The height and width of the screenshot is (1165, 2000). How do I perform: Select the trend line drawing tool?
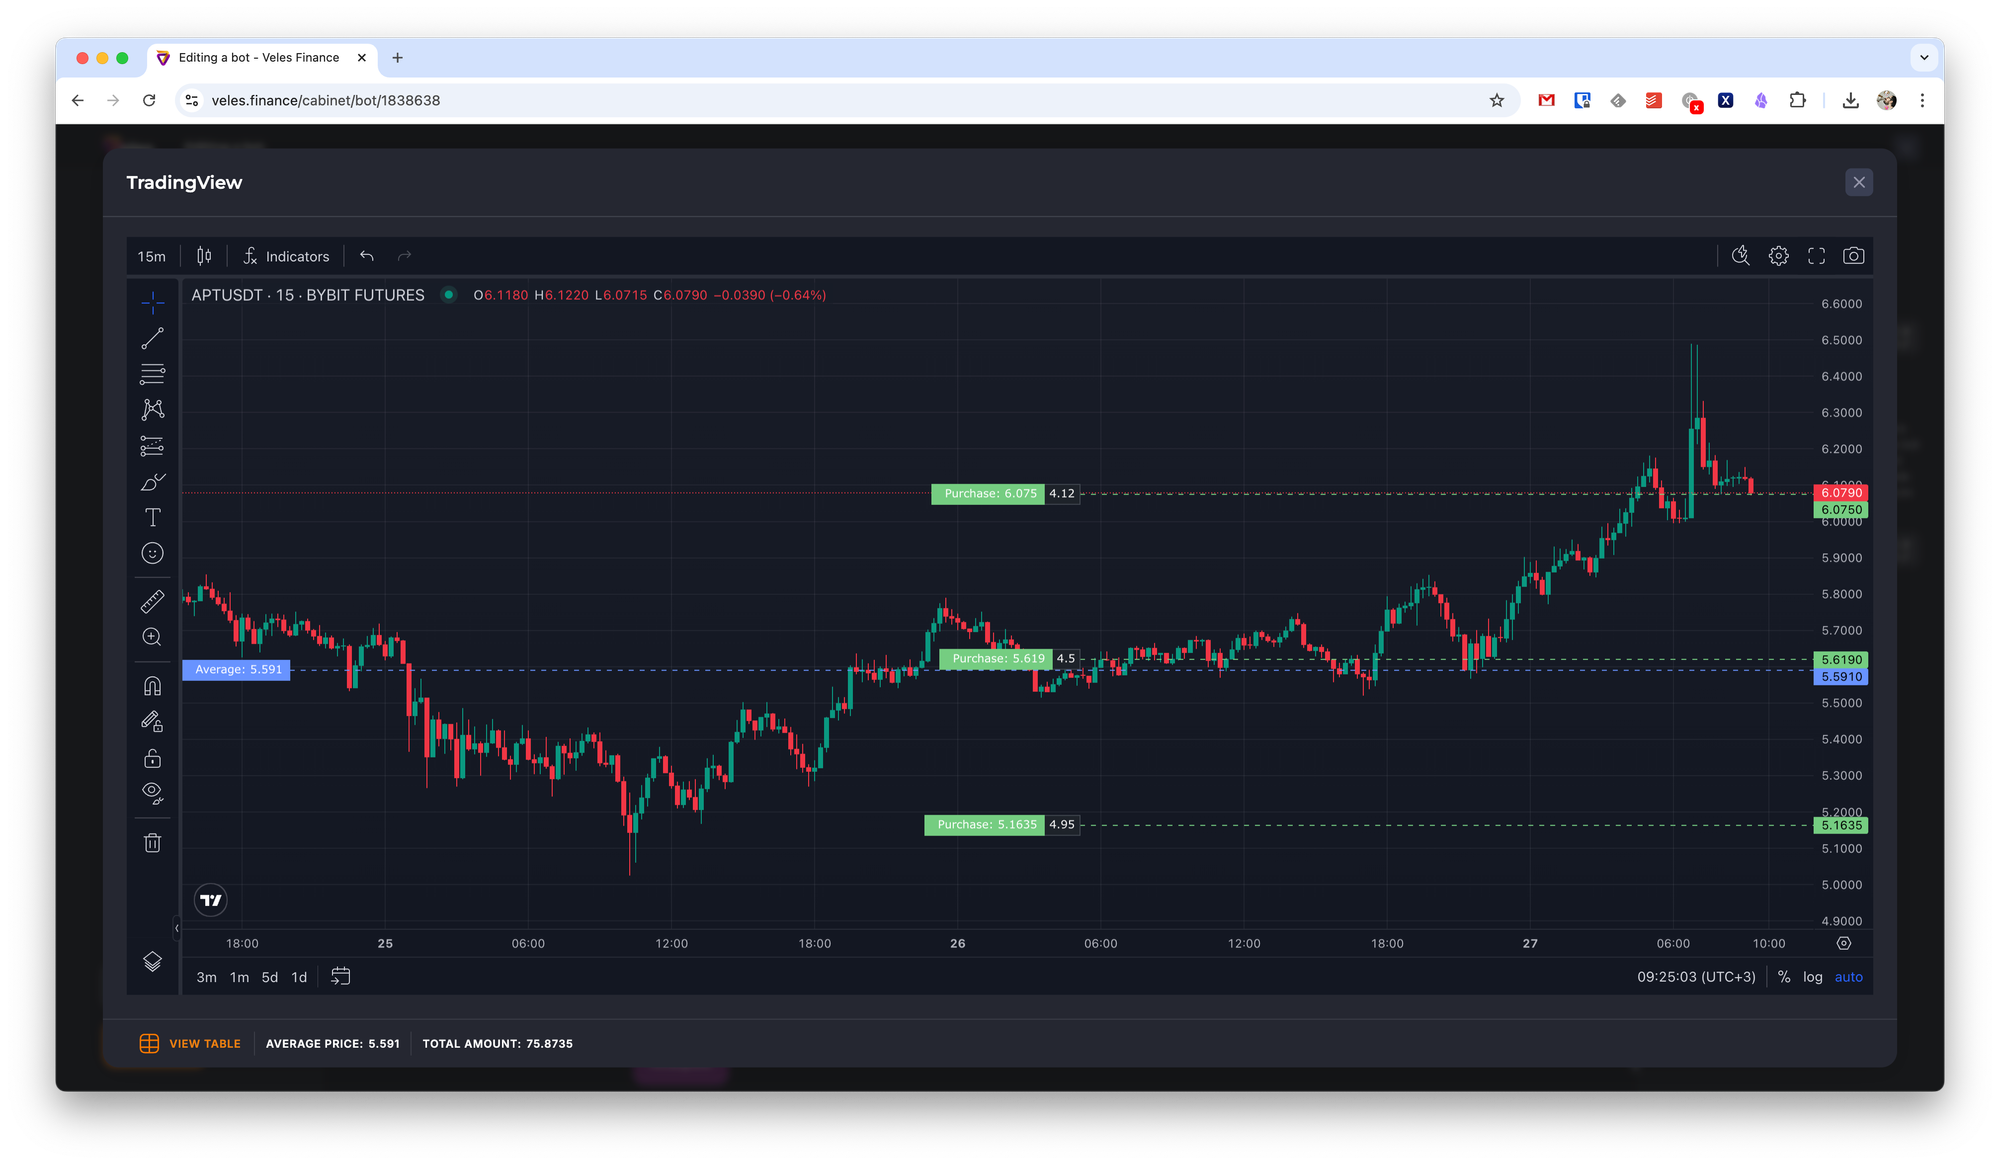click(x=152, y=339)
